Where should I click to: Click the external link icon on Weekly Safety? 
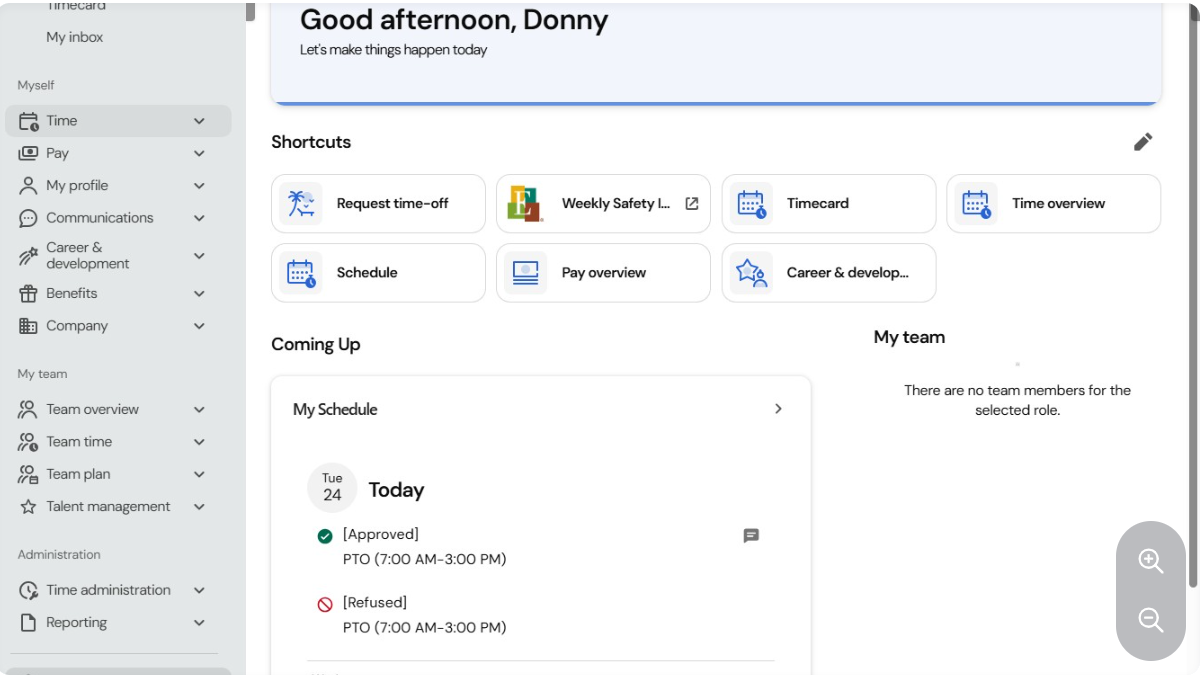[x=691, y=203]
